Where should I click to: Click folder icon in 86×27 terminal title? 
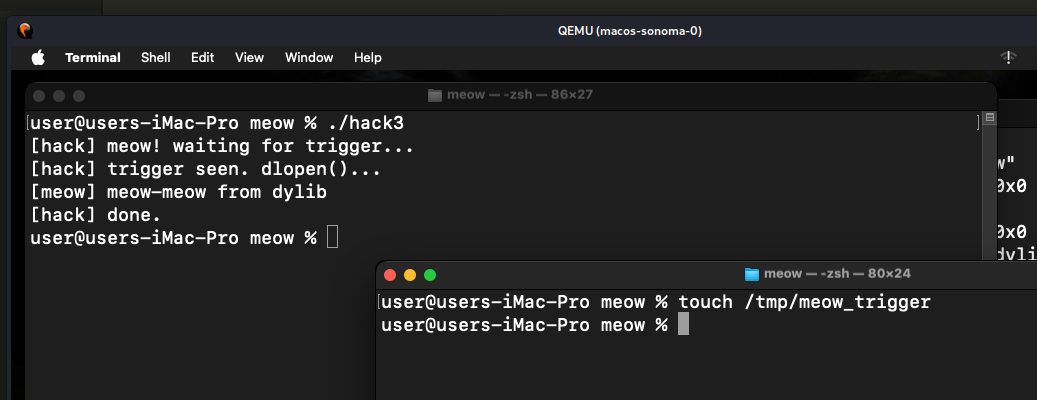pos(435,95)
